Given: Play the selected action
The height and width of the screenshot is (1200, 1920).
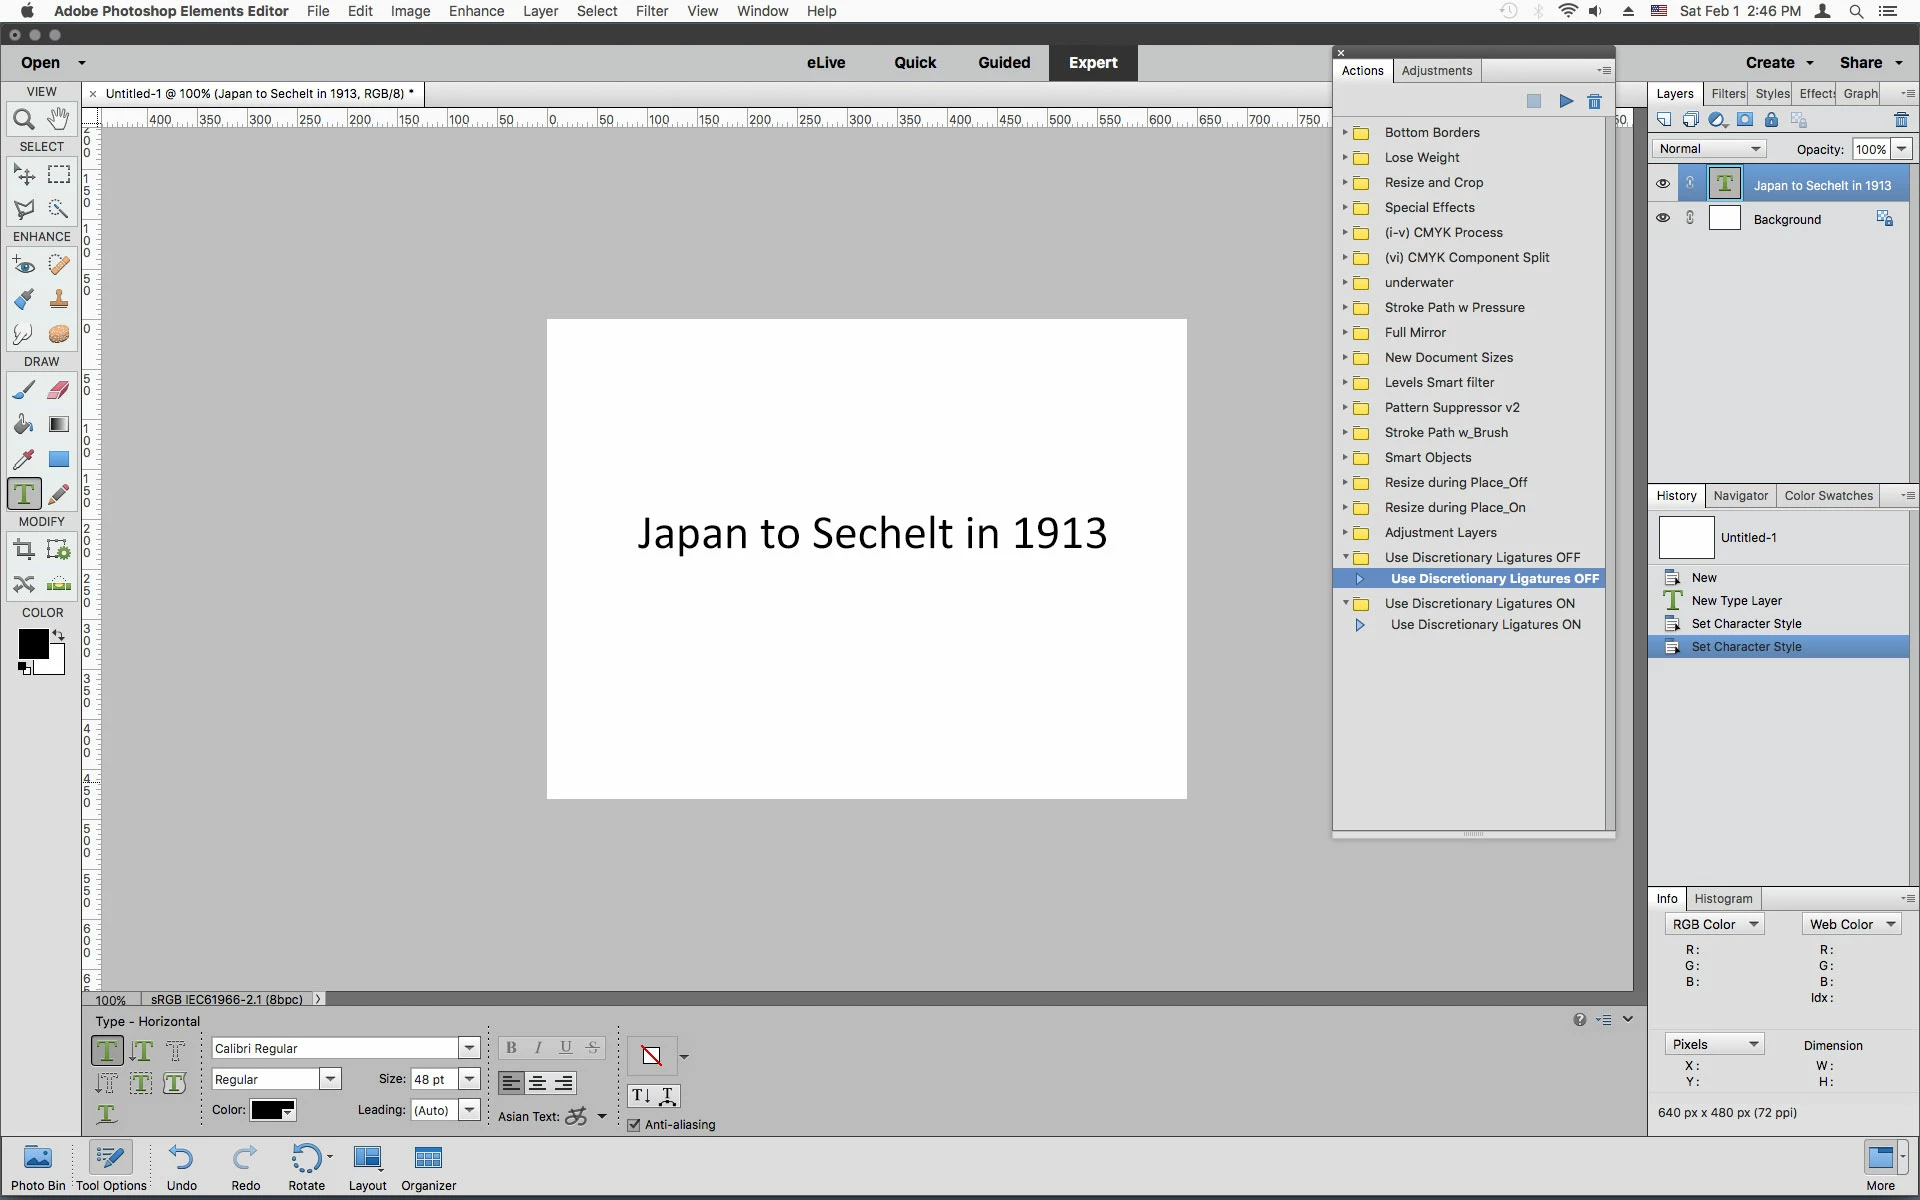Looking at the screenshot, I should (1566, 101).
